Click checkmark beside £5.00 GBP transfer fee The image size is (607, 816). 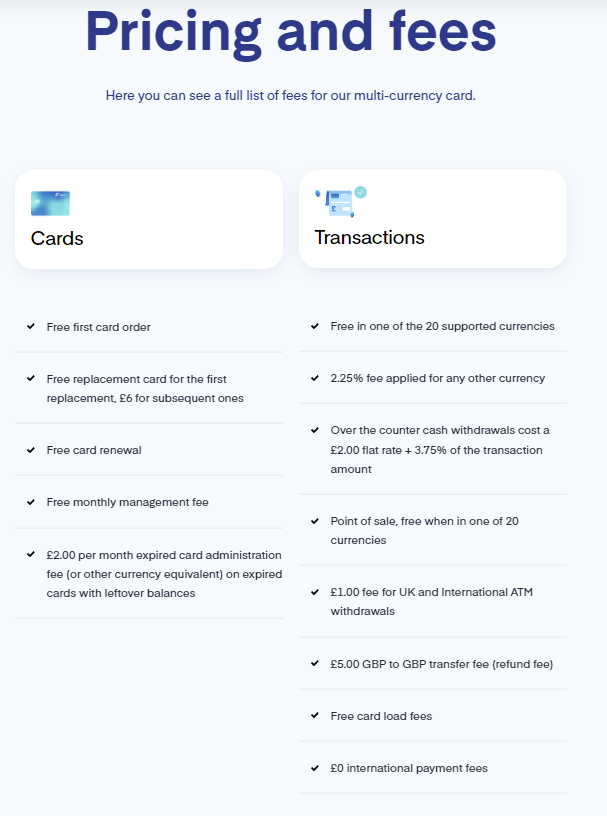tap(314, 664)
